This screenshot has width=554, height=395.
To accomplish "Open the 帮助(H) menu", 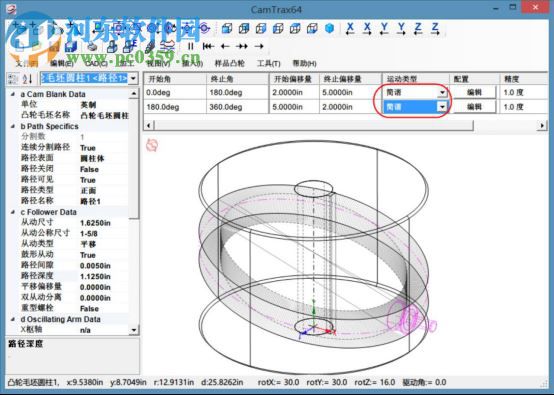I will [304, 64].
